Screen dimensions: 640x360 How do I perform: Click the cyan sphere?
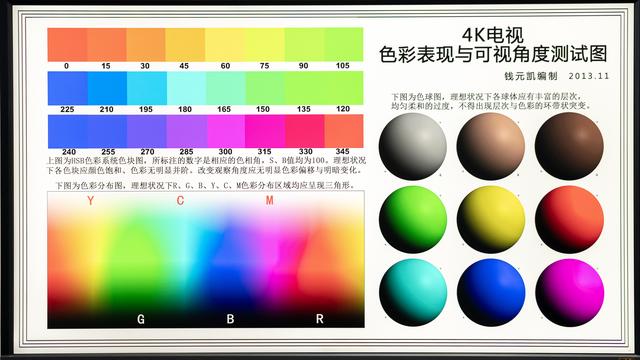(413, 292)
